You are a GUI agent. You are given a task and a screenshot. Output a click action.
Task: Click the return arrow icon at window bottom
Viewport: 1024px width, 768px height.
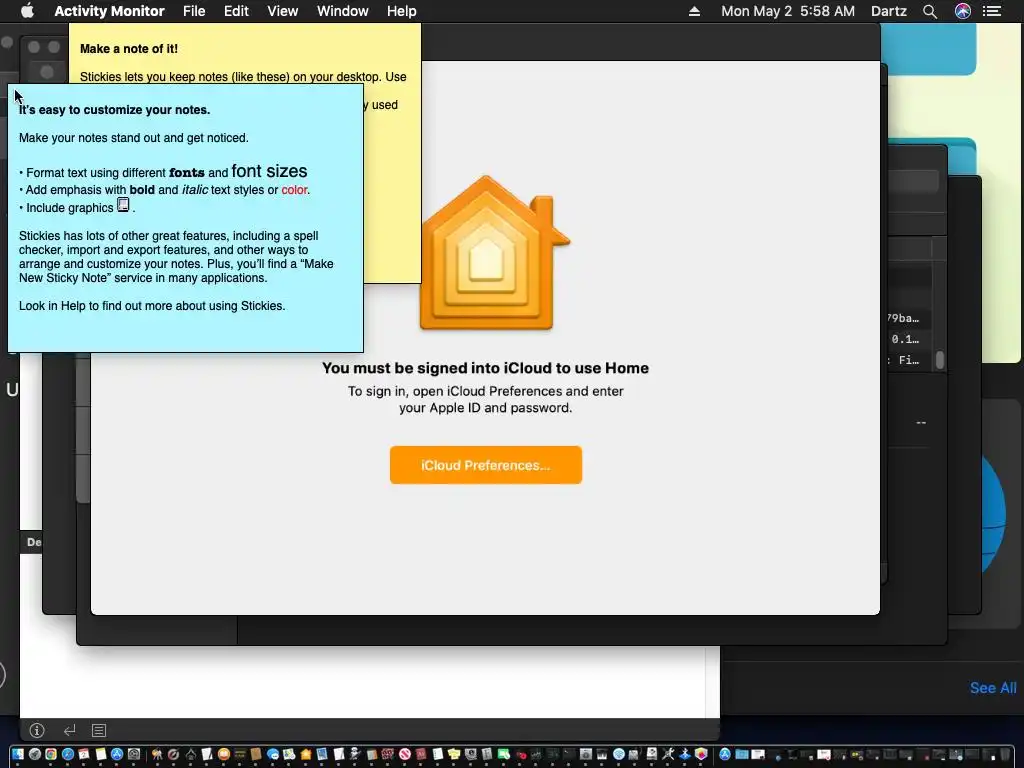(x=69, y=730)
